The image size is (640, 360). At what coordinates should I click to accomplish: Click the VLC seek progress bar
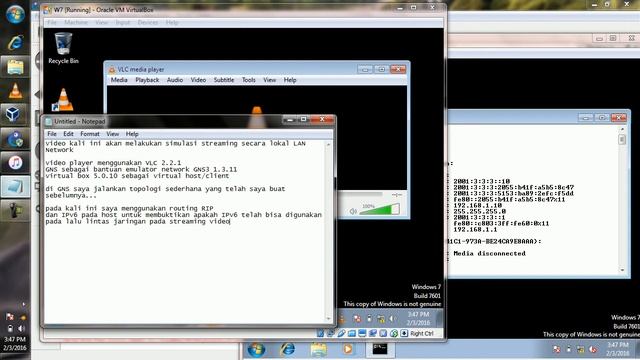pyautogui.click(x=360, y=195)
